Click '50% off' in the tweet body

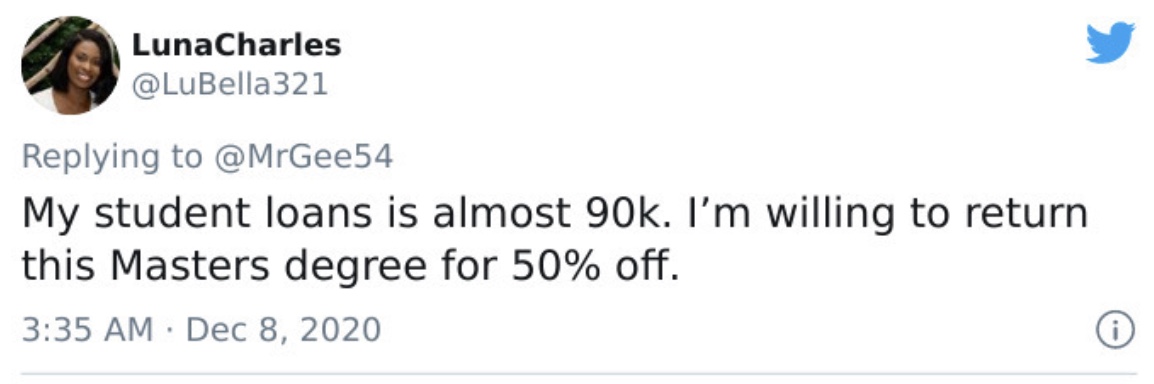pyautogui.click(x=590, y=268)
